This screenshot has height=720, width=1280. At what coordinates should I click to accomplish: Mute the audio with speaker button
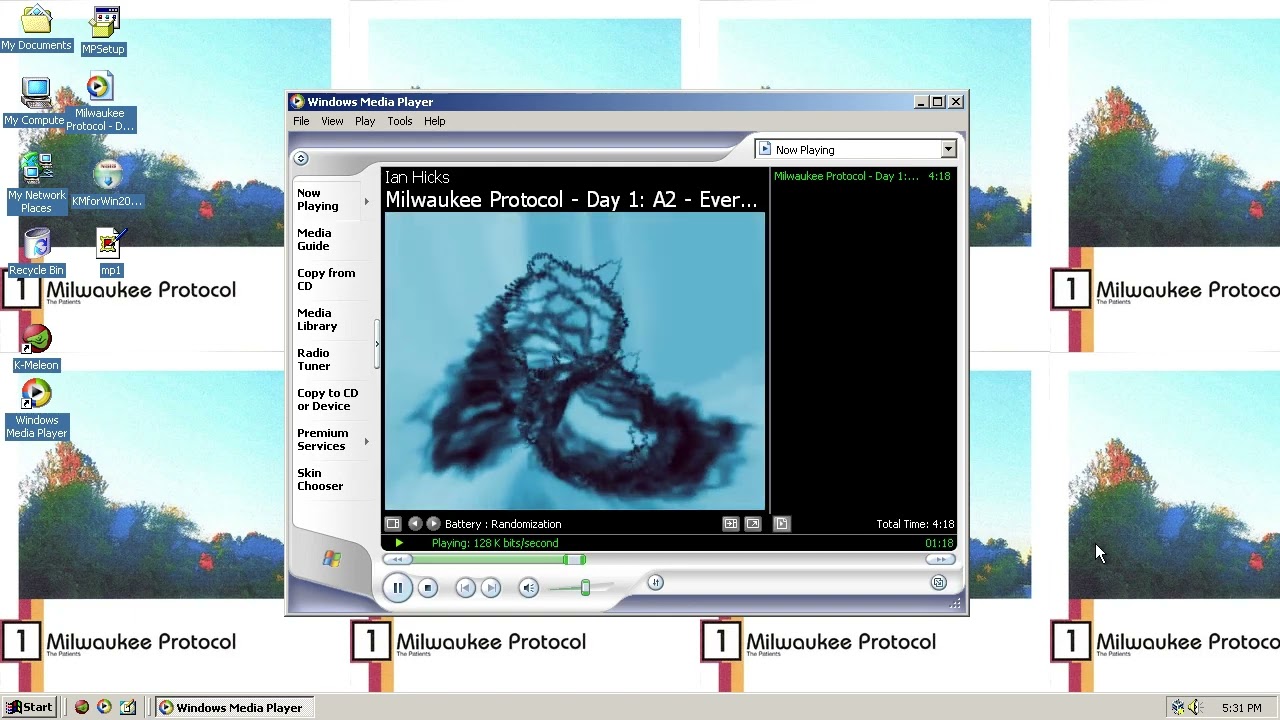coord(529,588)
